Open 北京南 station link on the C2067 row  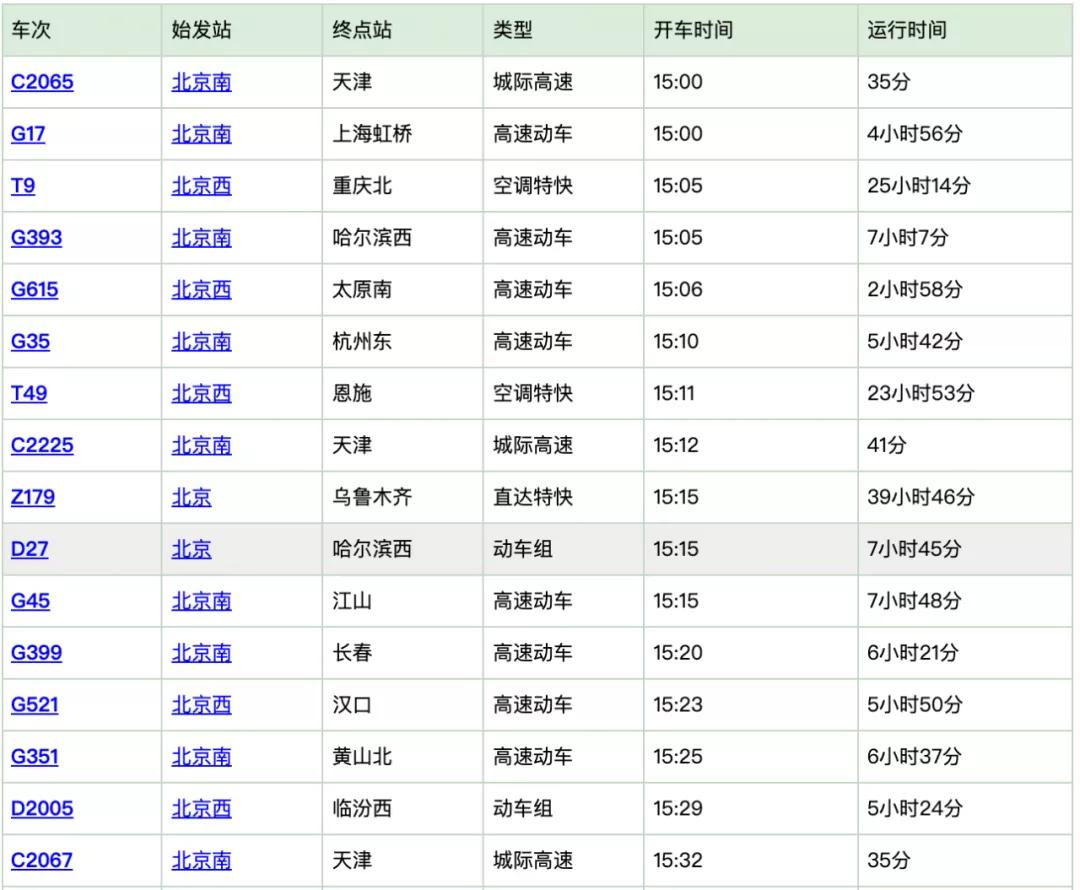point(201,860)
